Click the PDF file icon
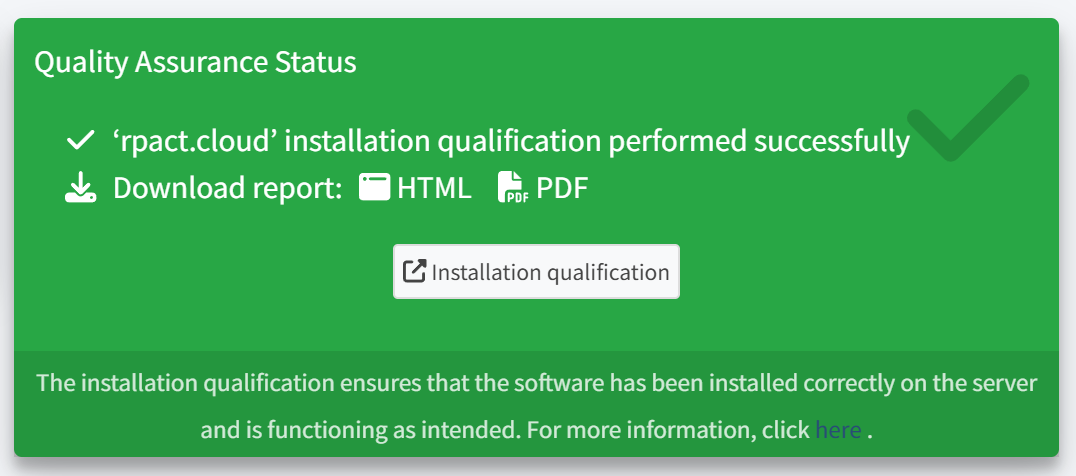This screenshot has width=1076, height=476. pos(511,188)
